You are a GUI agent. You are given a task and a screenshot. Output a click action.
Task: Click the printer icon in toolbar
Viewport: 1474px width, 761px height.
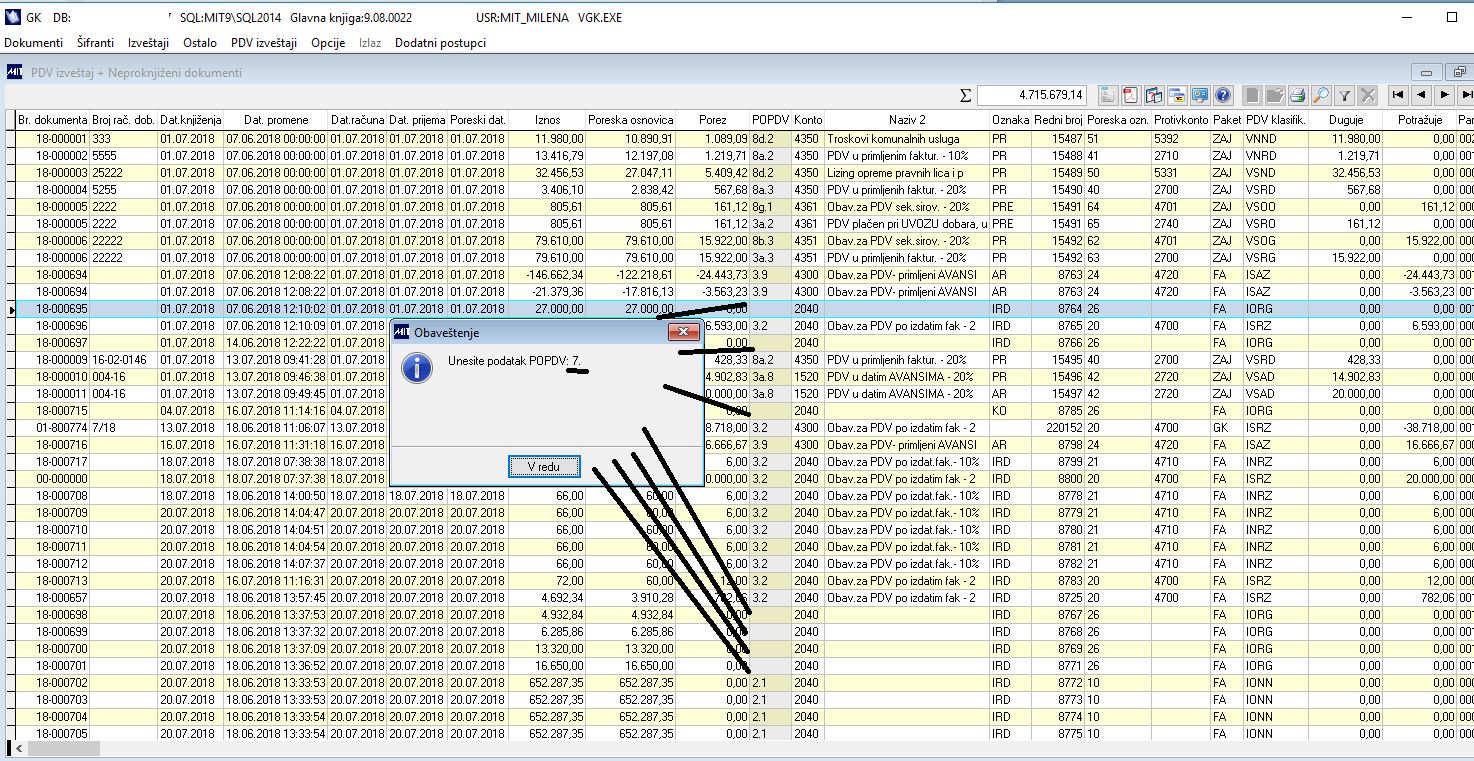pyautogui.click(x=1298, y=95)
